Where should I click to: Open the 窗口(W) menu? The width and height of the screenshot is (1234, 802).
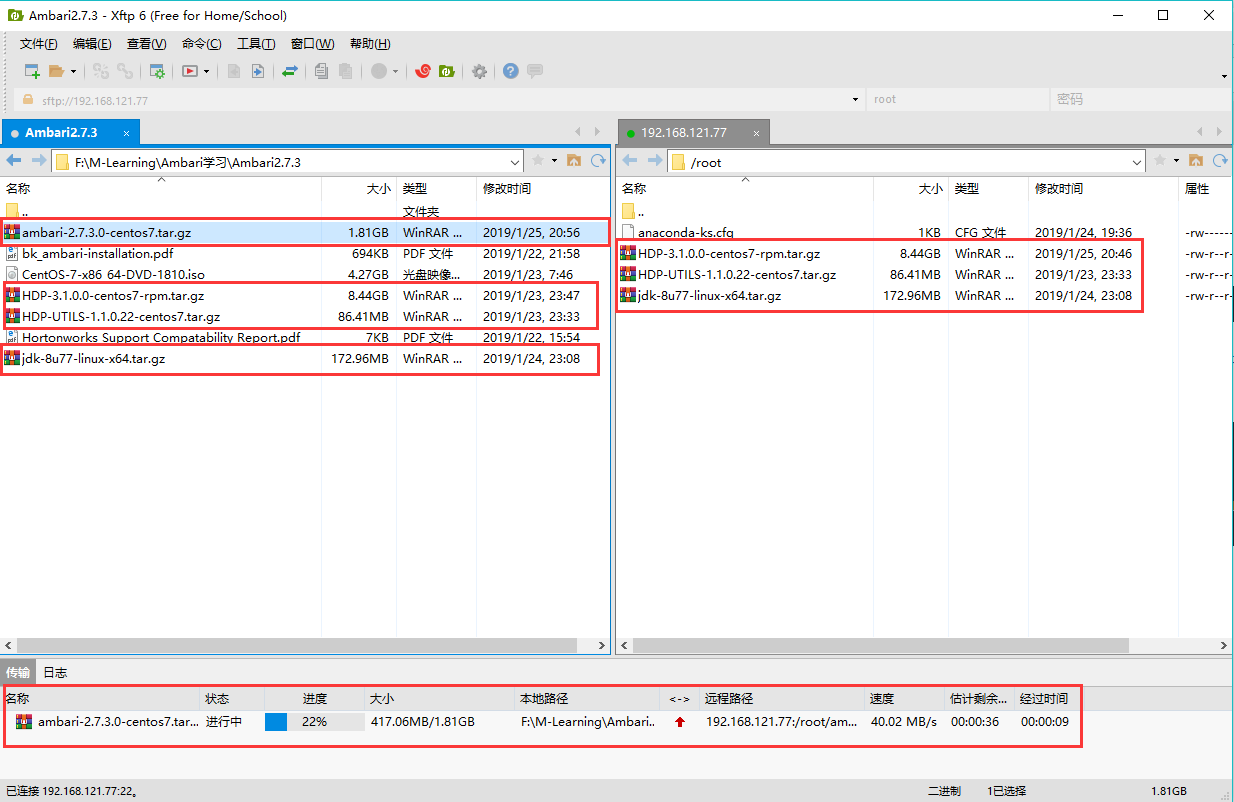pos(312,44)
